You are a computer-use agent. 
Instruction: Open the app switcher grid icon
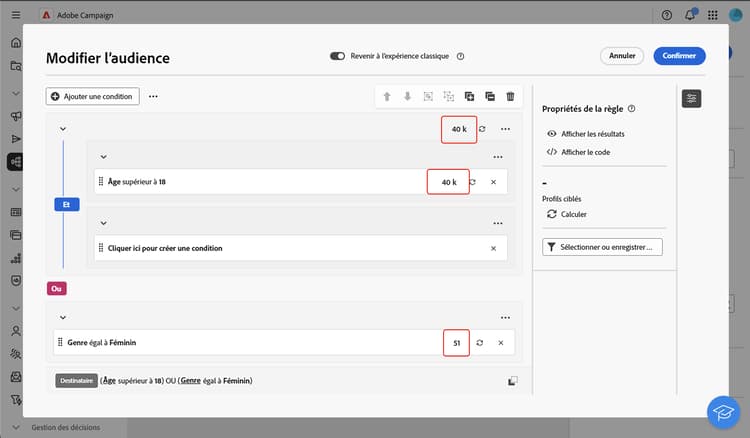coord(713,15)
